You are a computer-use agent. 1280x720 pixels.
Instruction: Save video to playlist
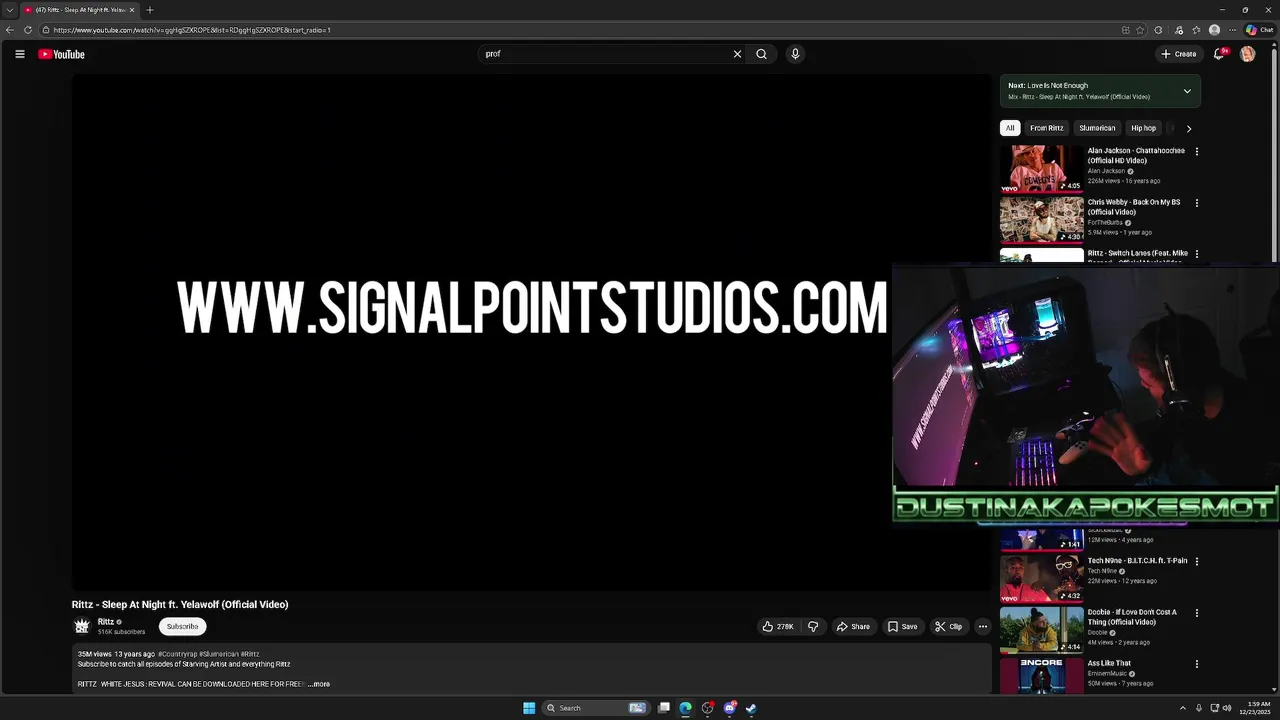click(x=902, y=626)
